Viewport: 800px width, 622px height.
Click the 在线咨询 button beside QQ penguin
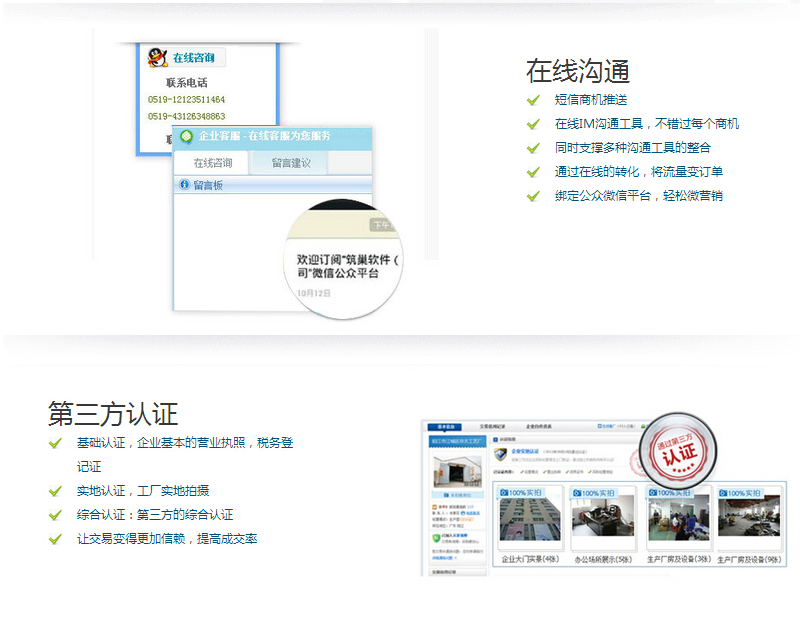coord(194,58)
